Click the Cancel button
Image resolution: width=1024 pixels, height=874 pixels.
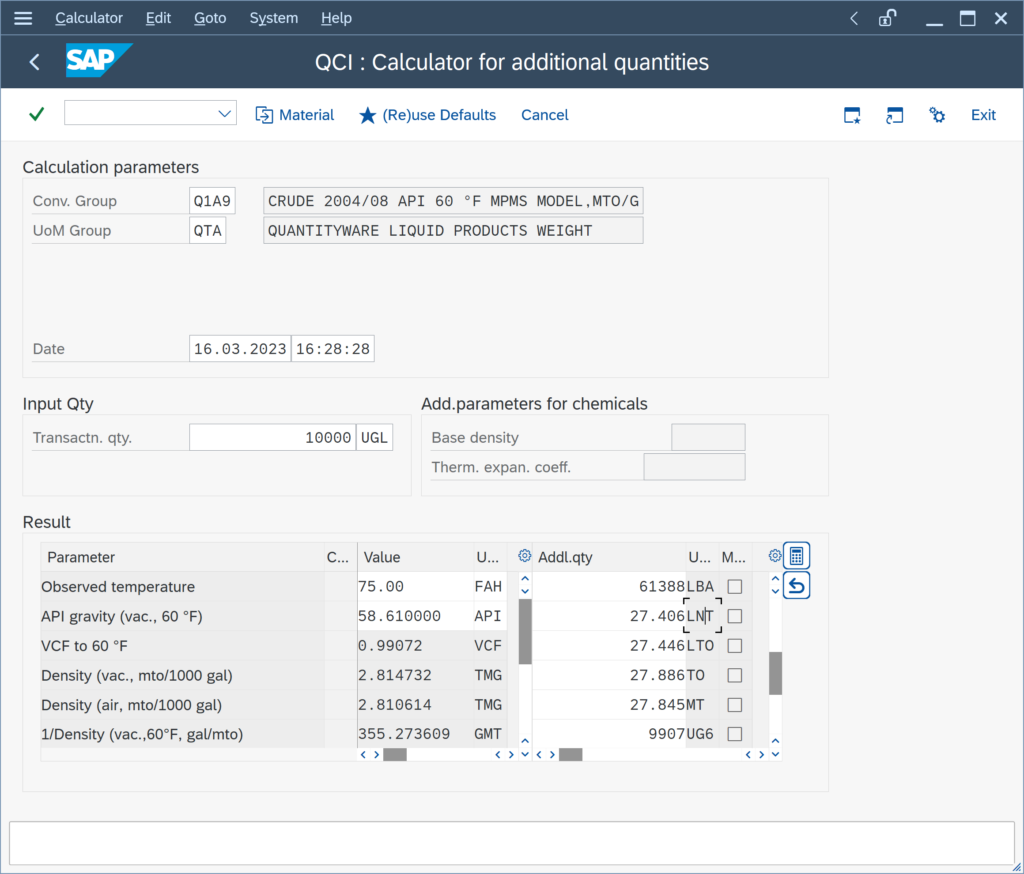pos(545,115)
